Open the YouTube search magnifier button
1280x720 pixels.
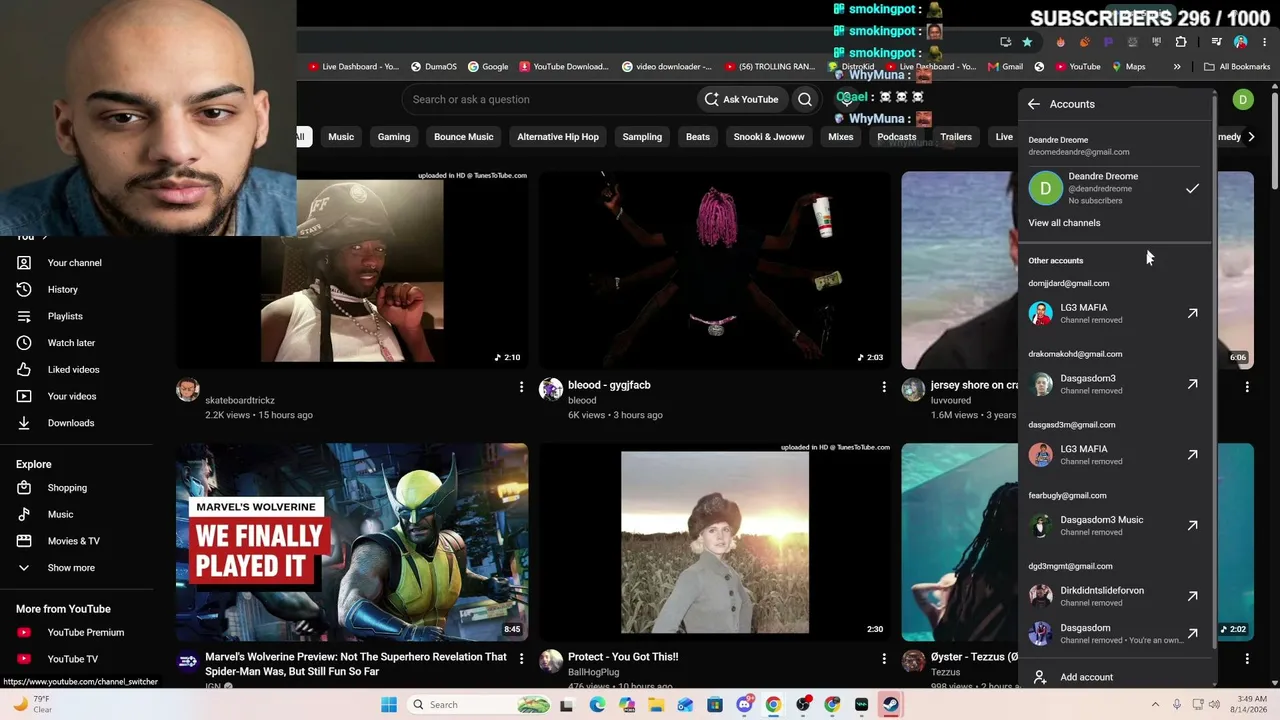coord(805,99)
